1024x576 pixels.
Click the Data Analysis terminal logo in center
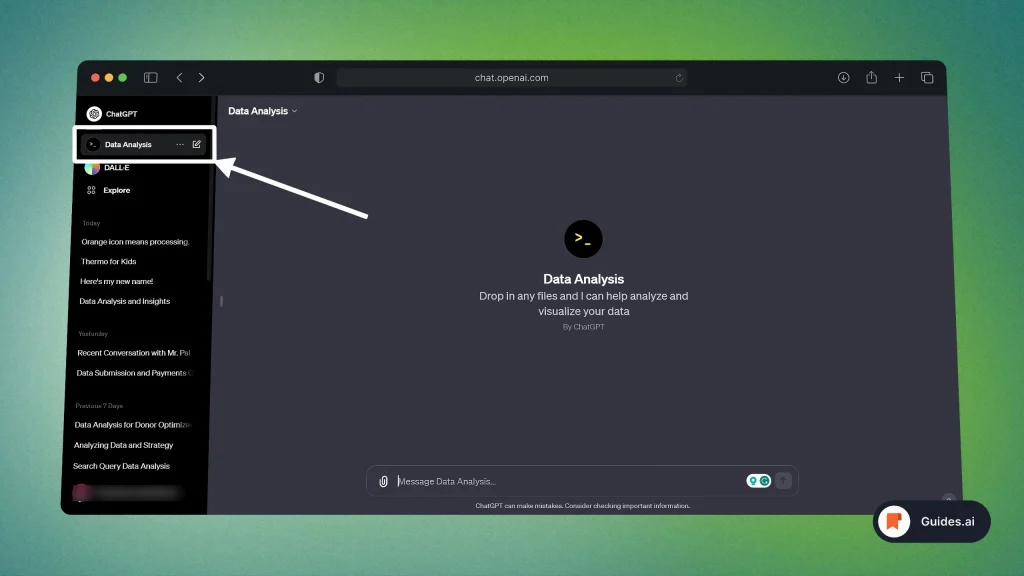tap(583, 239)
